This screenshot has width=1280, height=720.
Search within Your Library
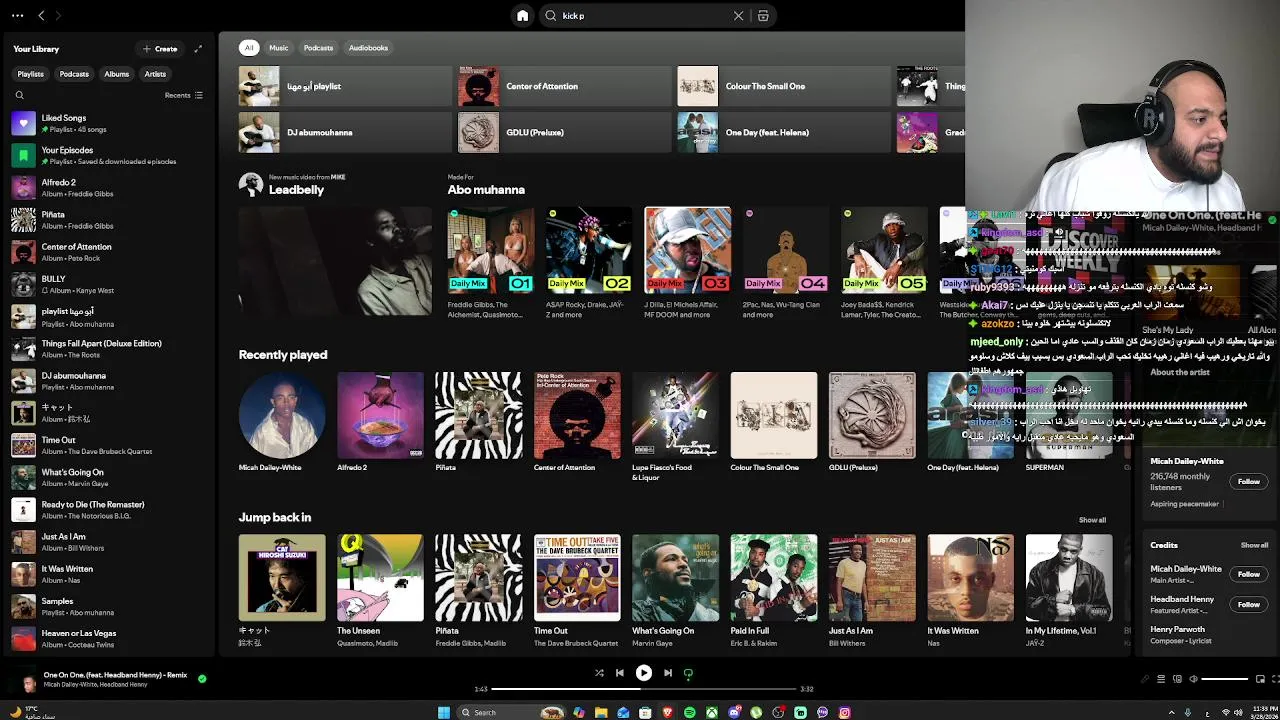(x=19, y=95)
